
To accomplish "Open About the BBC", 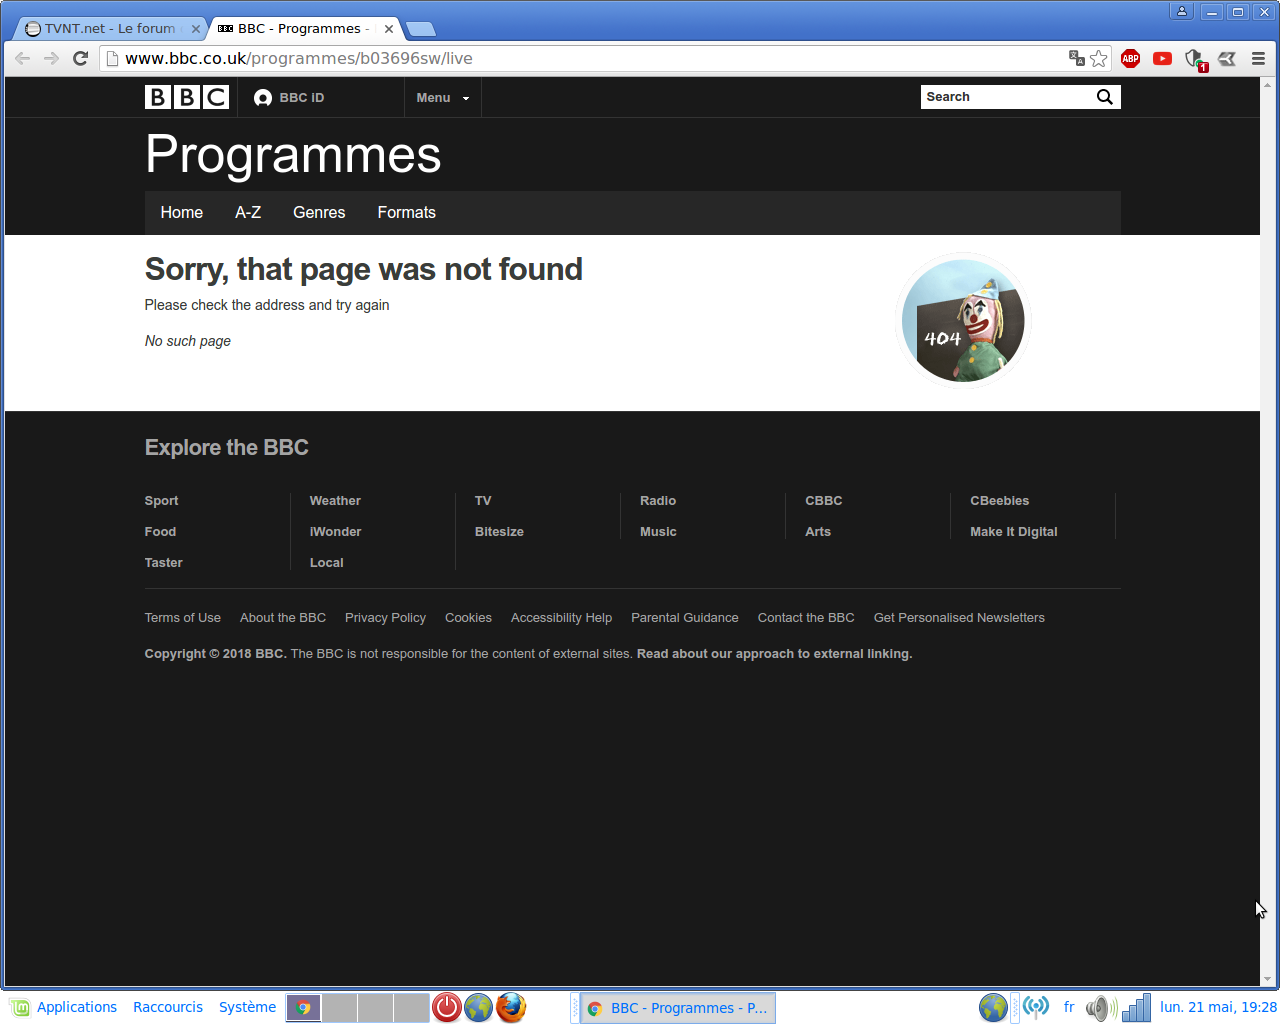I will pyautogui.click(x=283, y=618).
